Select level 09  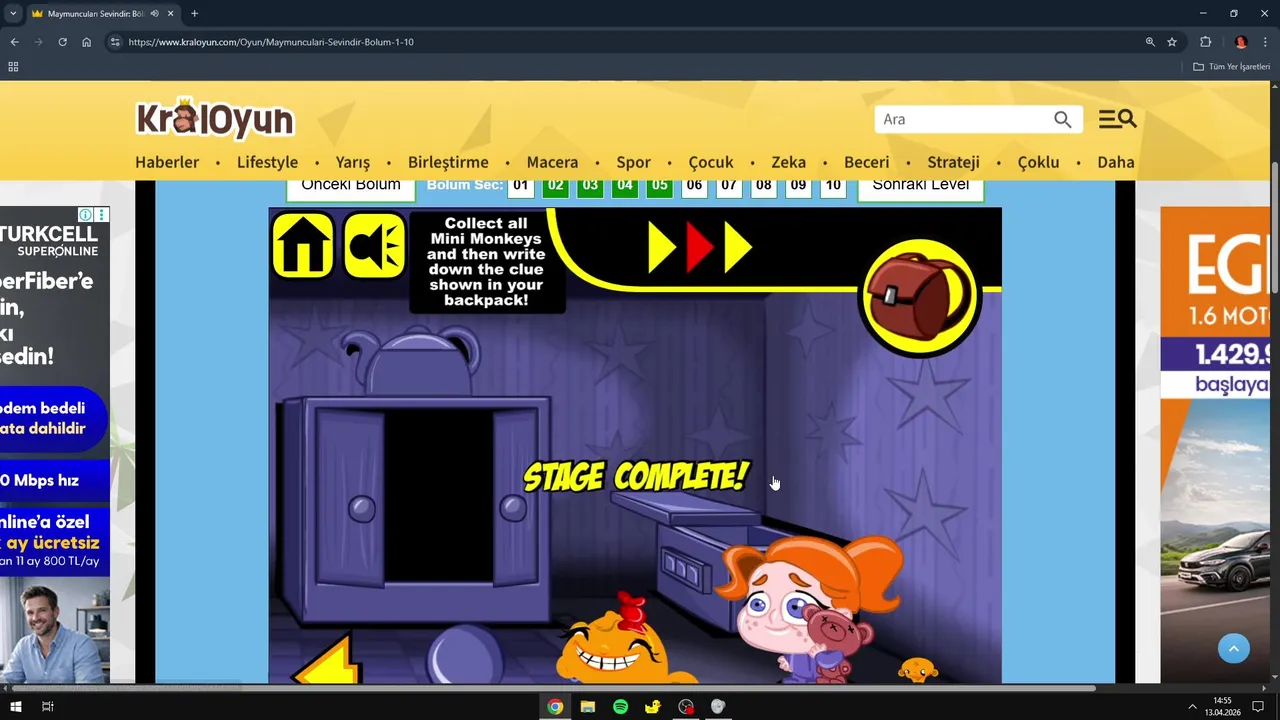798,187
